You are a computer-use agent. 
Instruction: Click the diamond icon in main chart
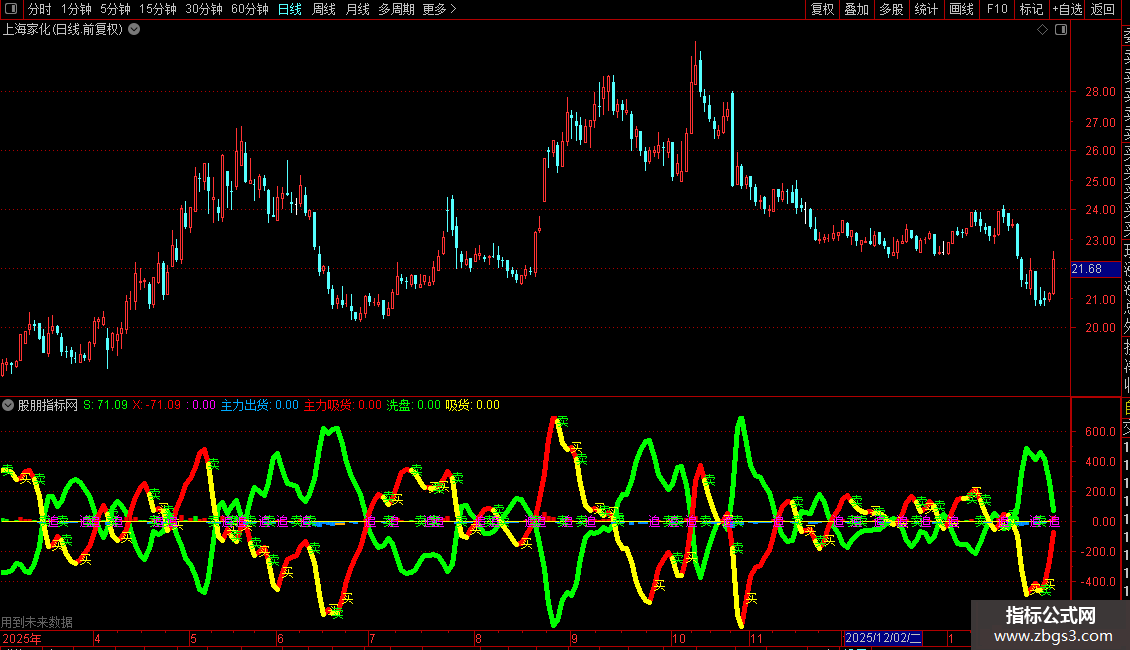coord(1042,30)
